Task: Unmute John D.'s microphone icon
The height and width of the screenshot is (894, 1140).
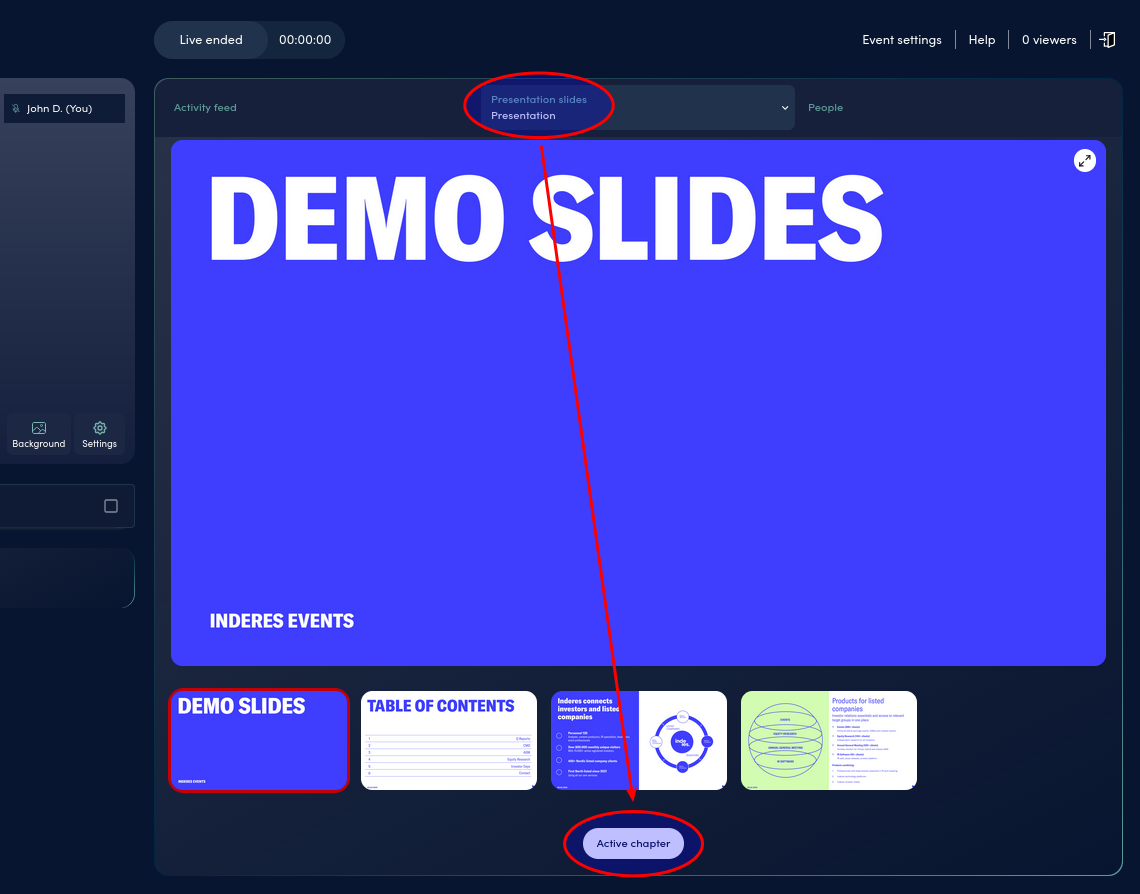Action: [x=14, y=108]
